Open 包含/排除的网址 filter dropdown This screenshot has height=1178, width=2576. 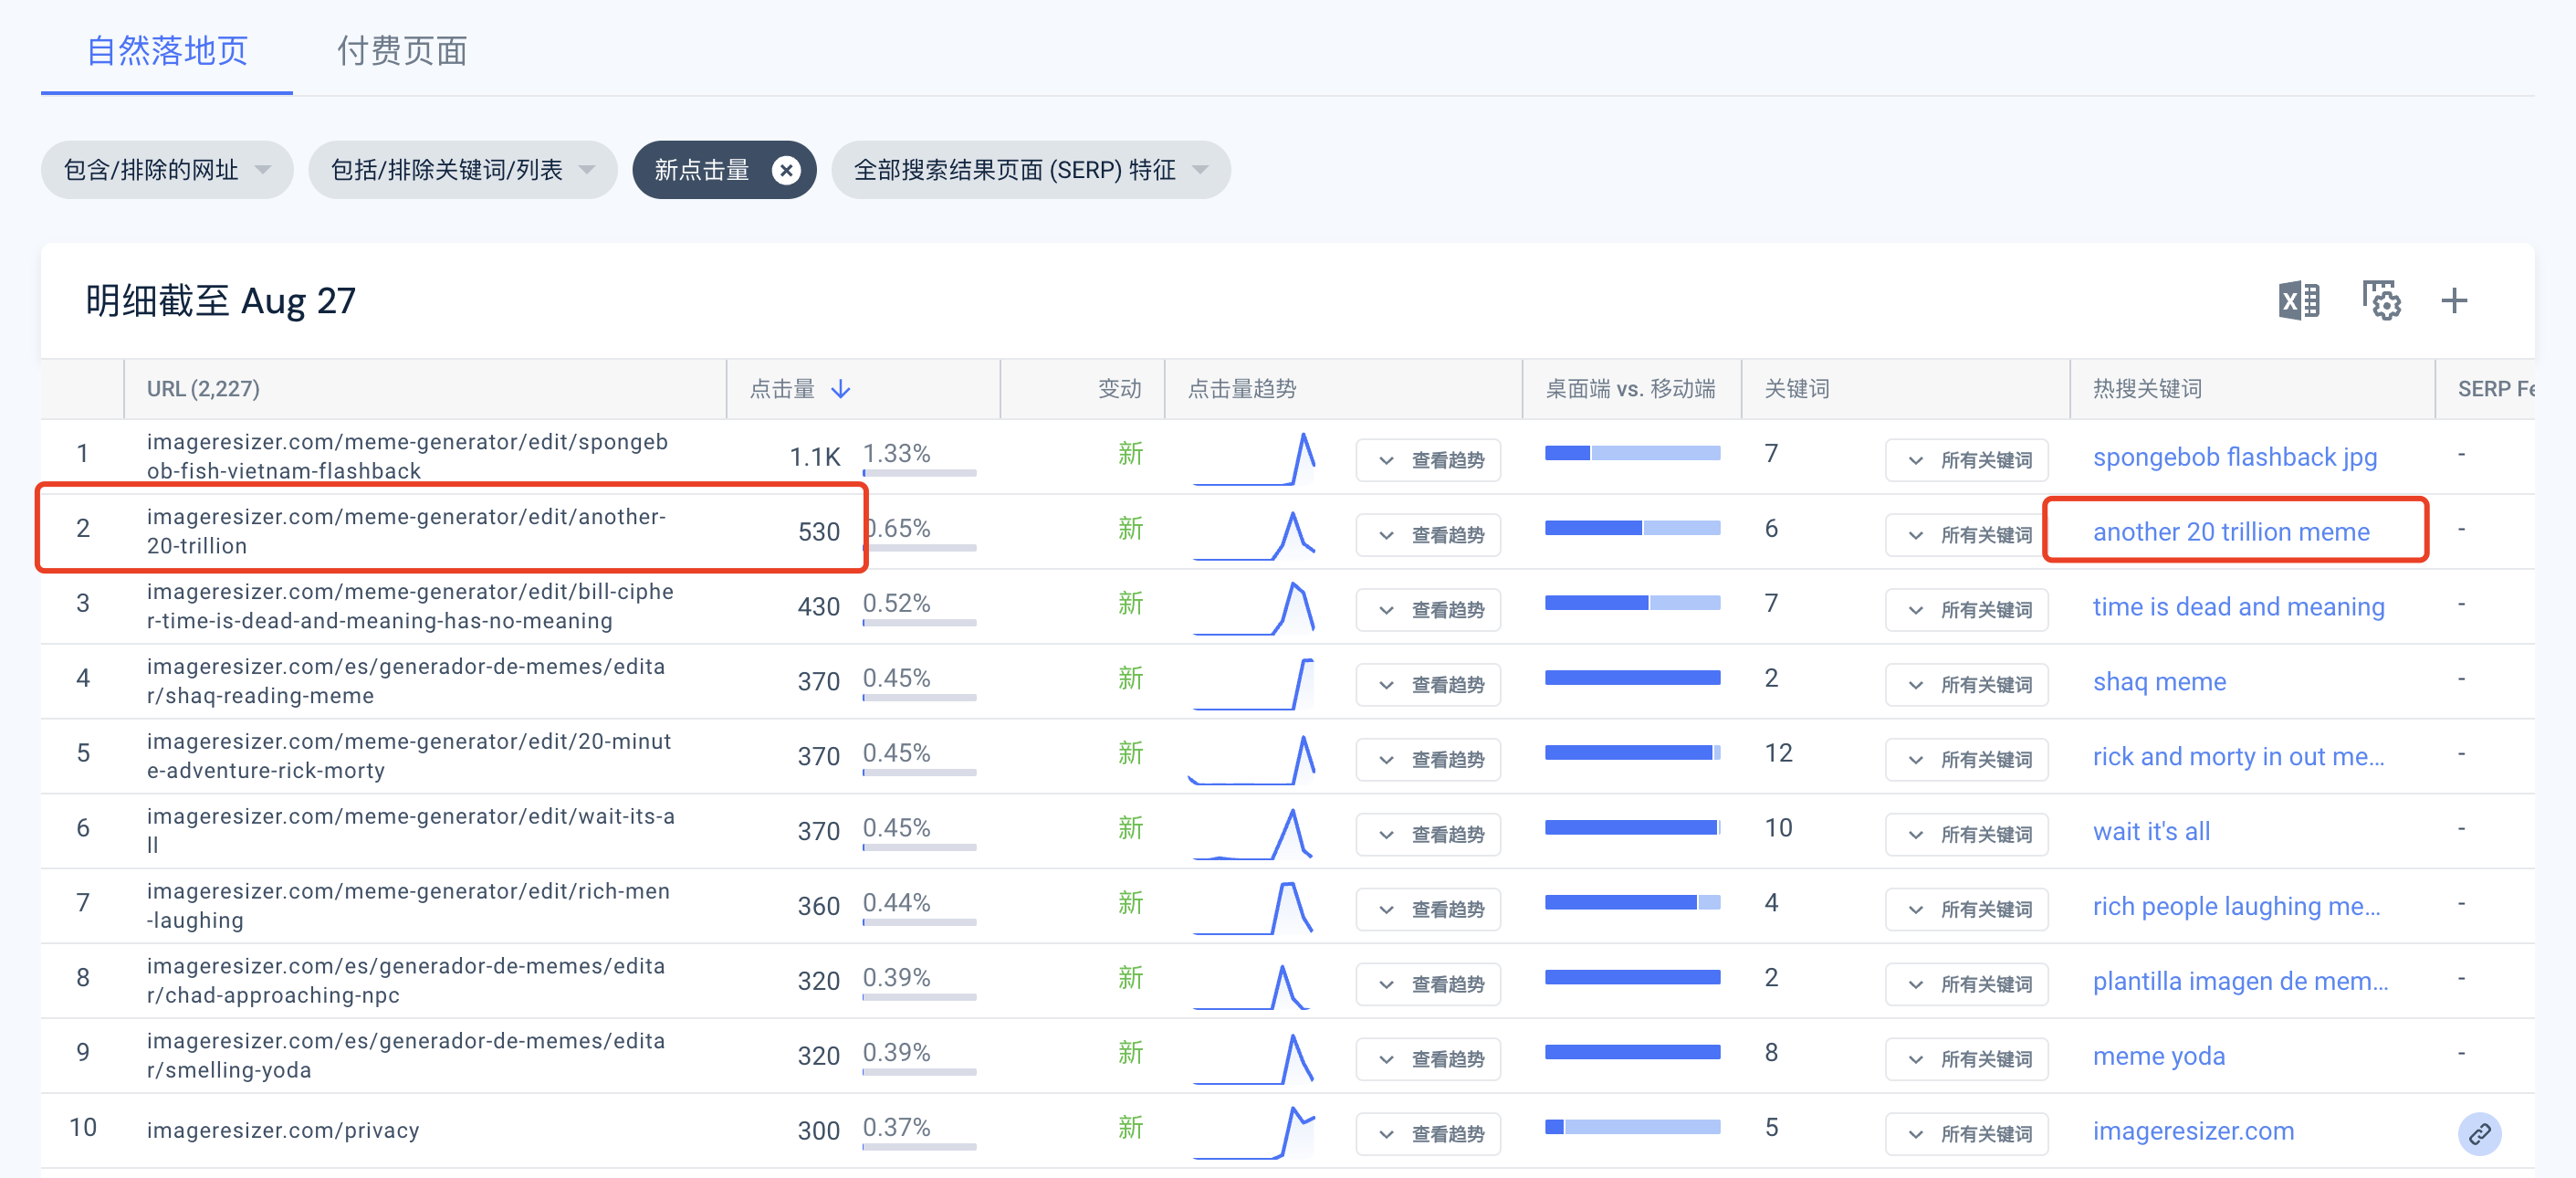(x=167, y=170)
